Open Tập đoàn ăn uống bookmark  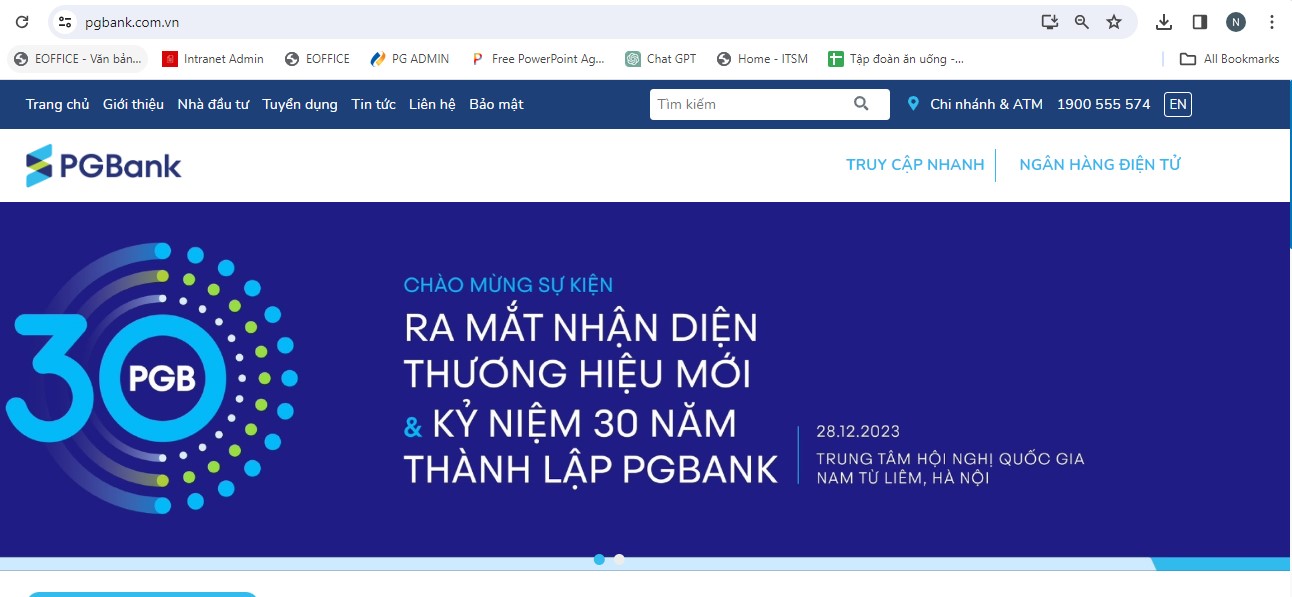click(896, 59)
